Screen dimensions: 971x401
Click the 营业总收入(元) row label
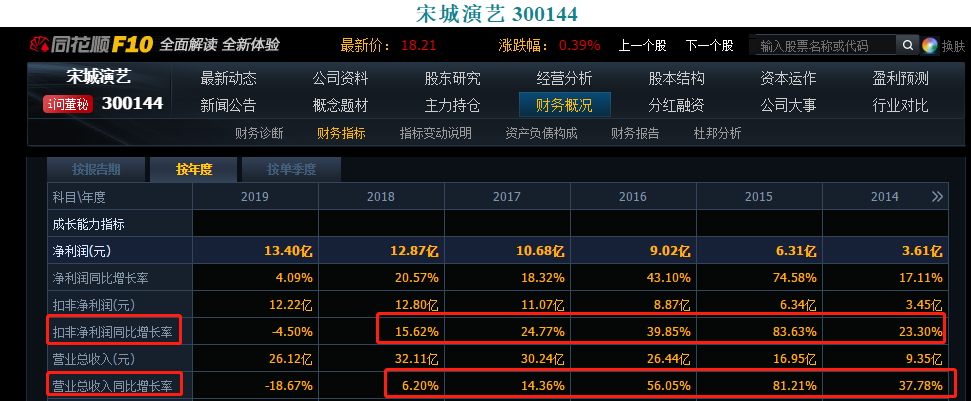(x=94, y=359)
